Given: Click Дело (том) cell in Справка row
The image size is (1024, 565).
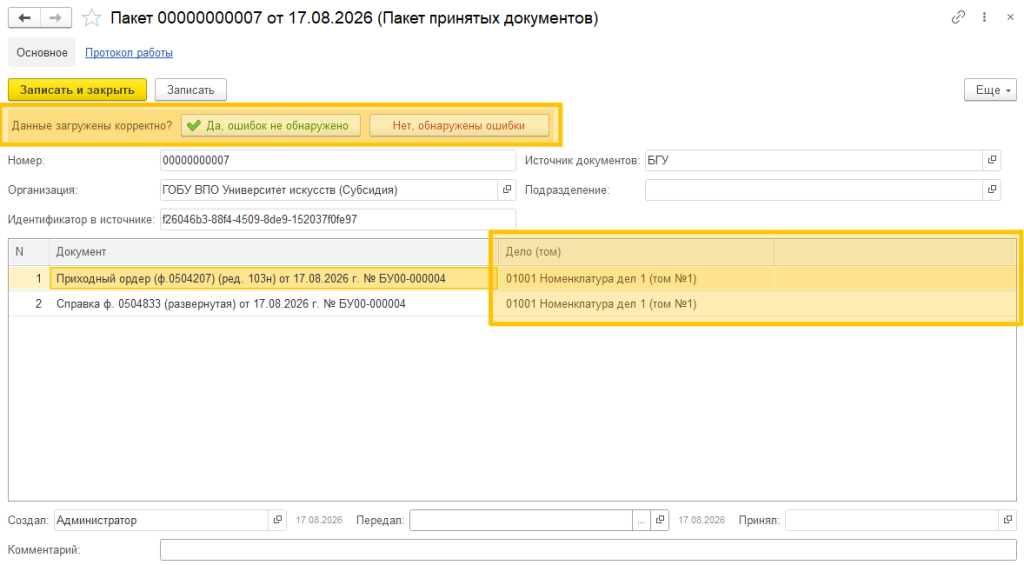Looking at the screenshot, I should click(x=636, y=304).
